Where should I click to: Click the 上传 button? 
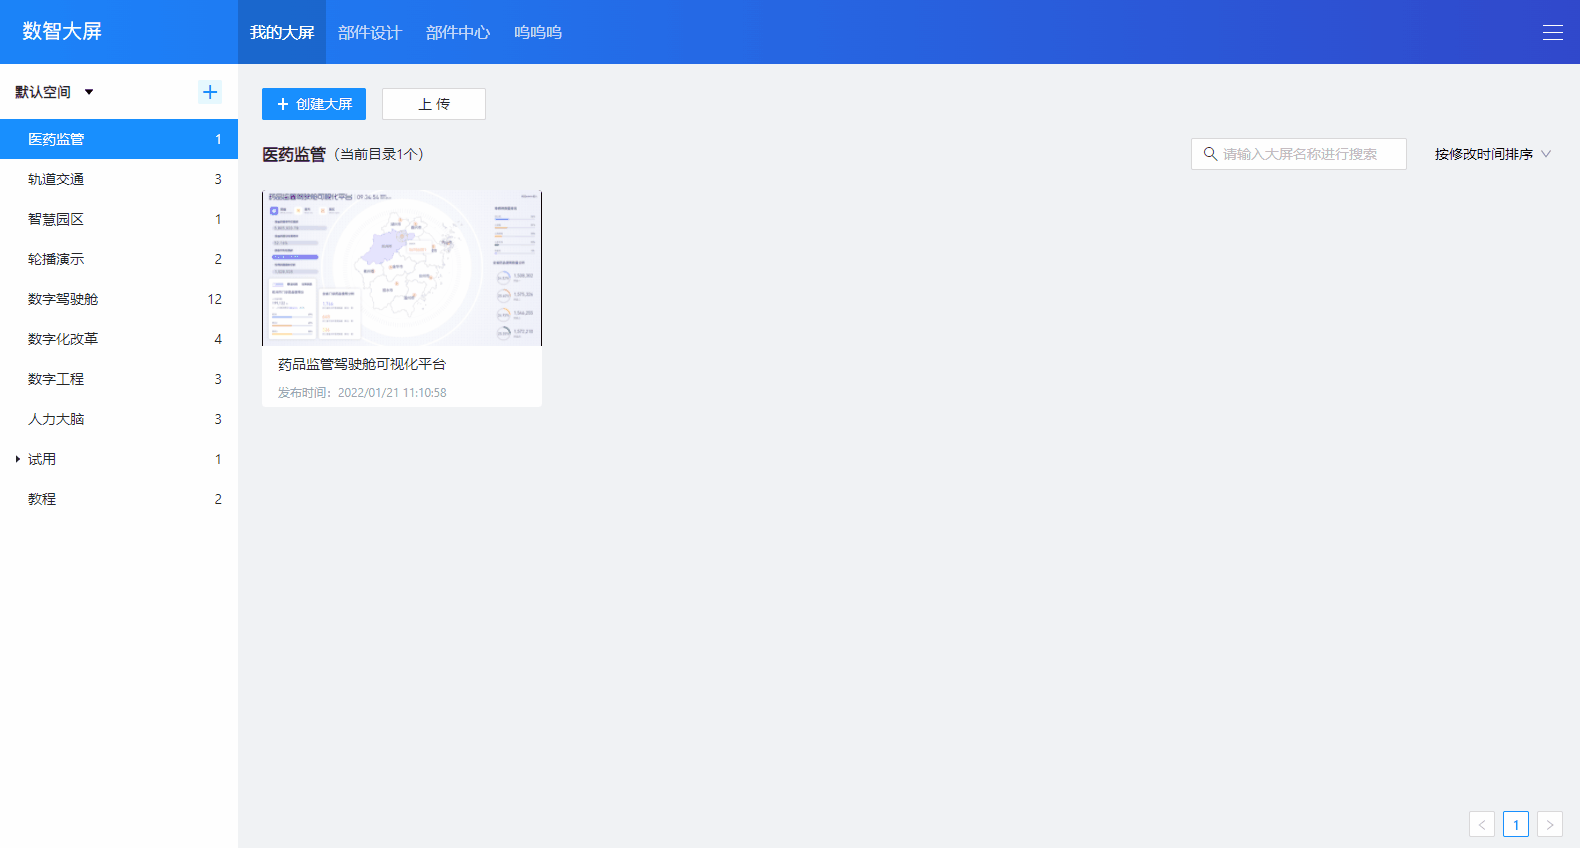[x=433, y=104]
